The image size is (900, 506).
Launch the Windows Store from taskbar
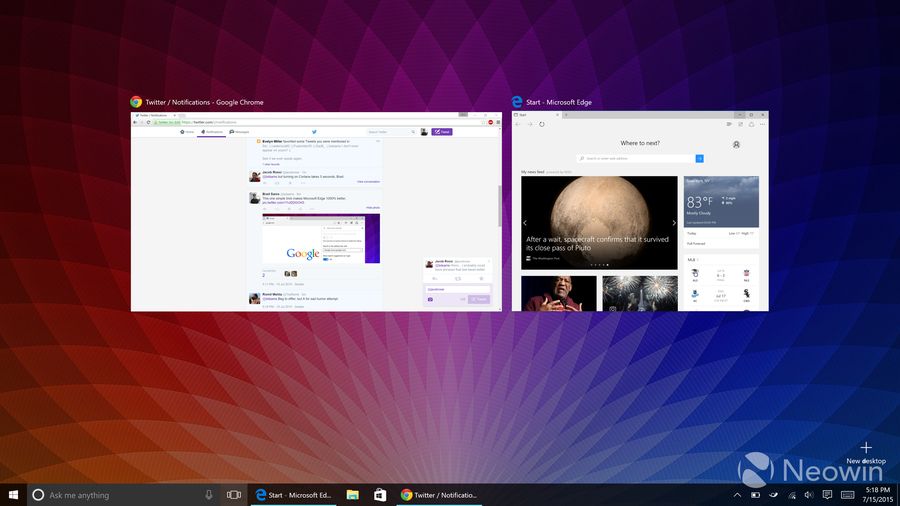pos(380,495)
